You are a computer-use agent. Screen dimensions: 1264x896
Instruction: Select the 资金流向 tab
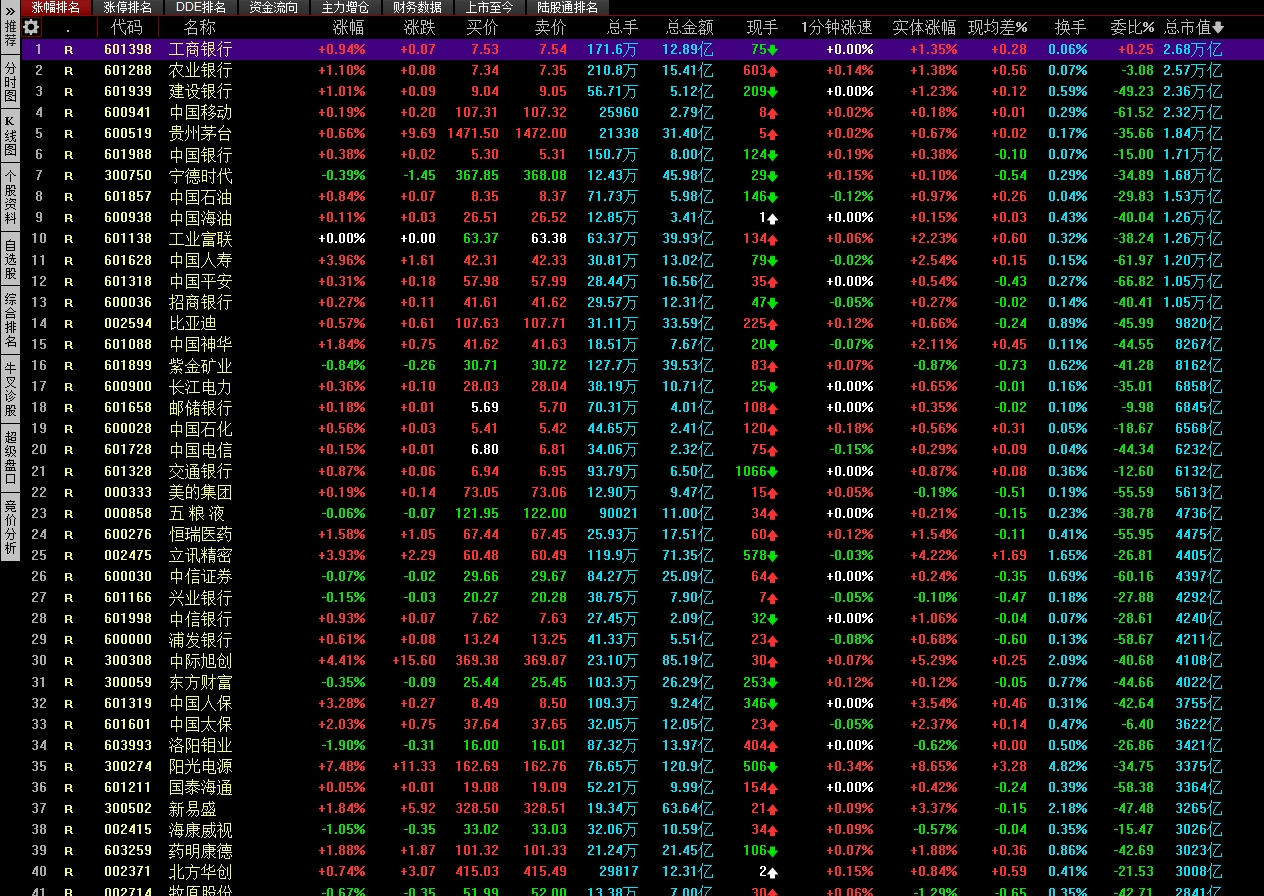click(x=273, y=7)
